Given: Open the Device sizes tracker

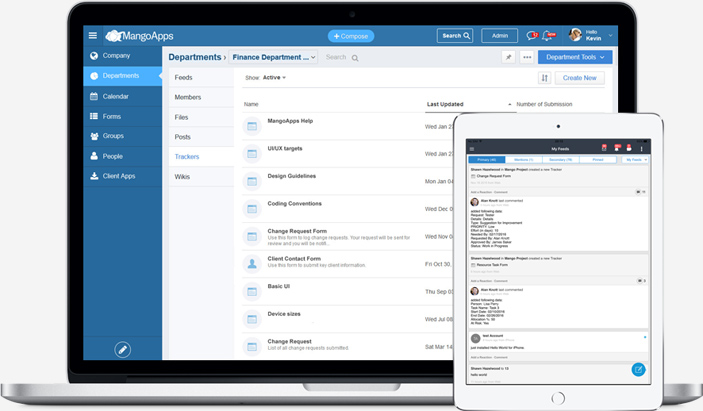Looking at the screenshot, I should pos(284,314).
